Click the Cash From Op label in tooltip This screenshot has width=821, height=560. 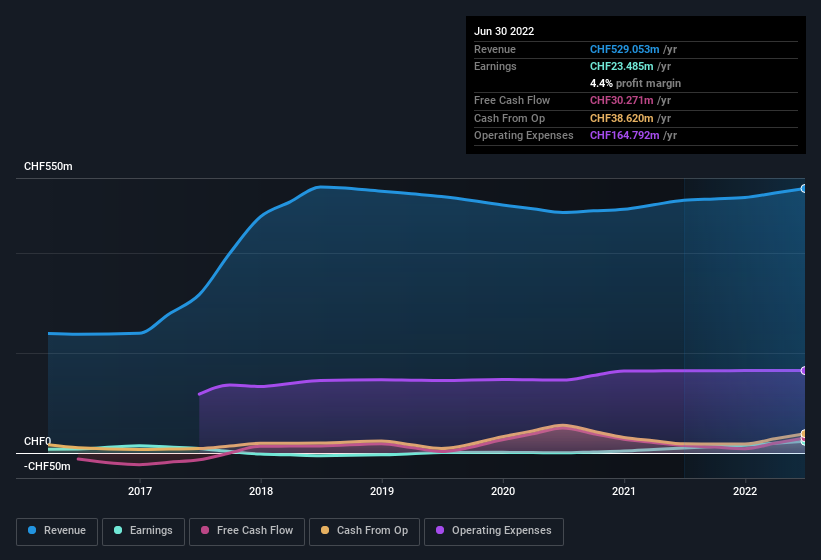pyautogui.click(x=509, y=118)
